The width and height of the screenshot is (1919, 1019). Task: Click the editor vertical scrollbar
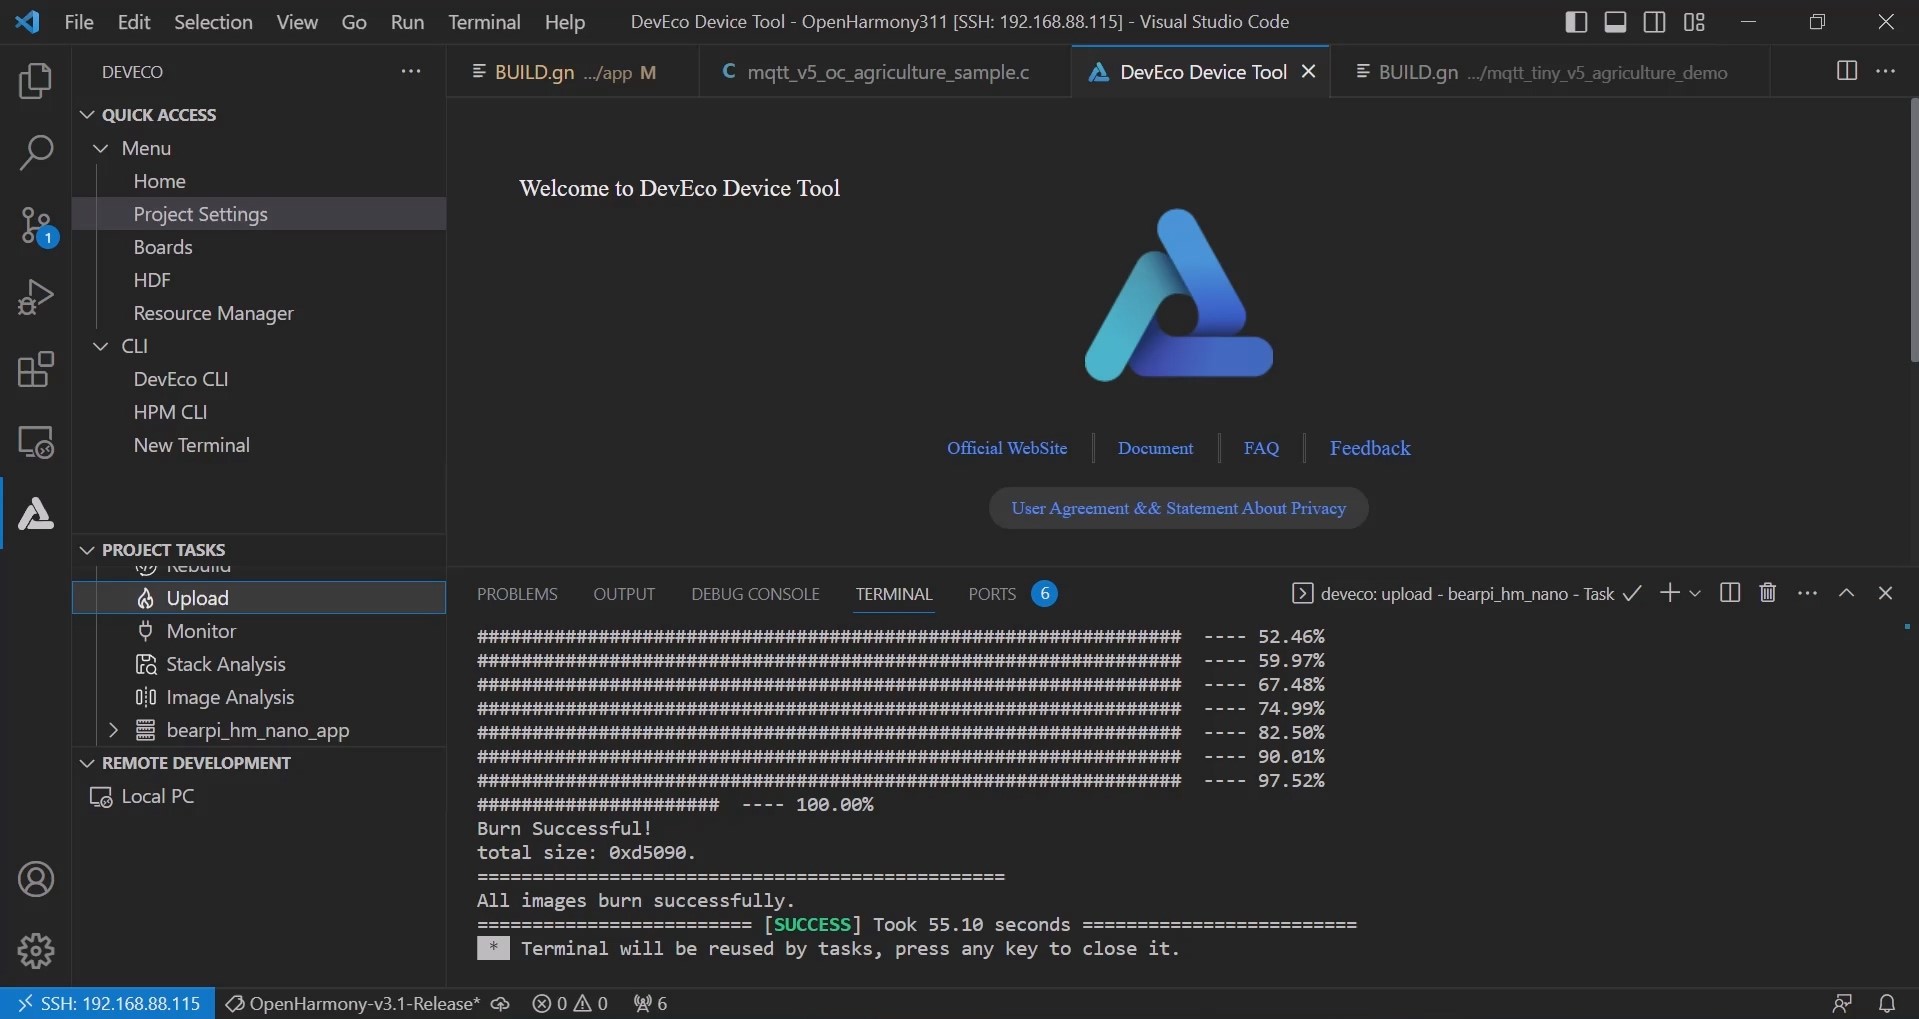1914,230
